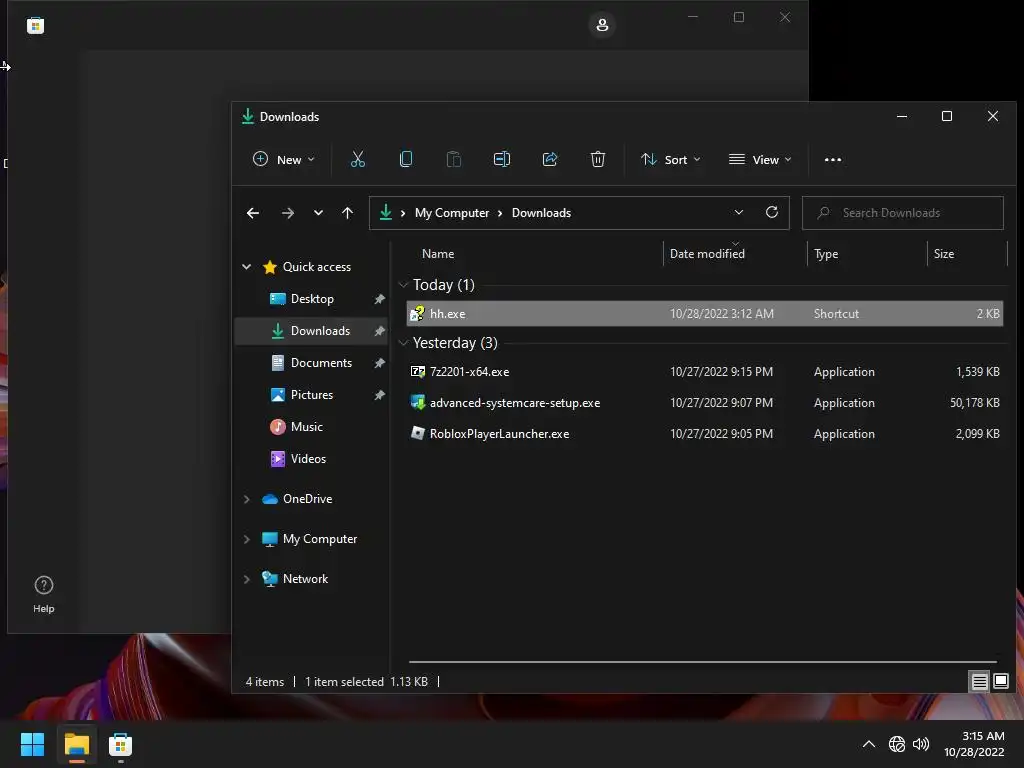Go up one folder level
Screen dimensions: 1024x768
(347, 213)
